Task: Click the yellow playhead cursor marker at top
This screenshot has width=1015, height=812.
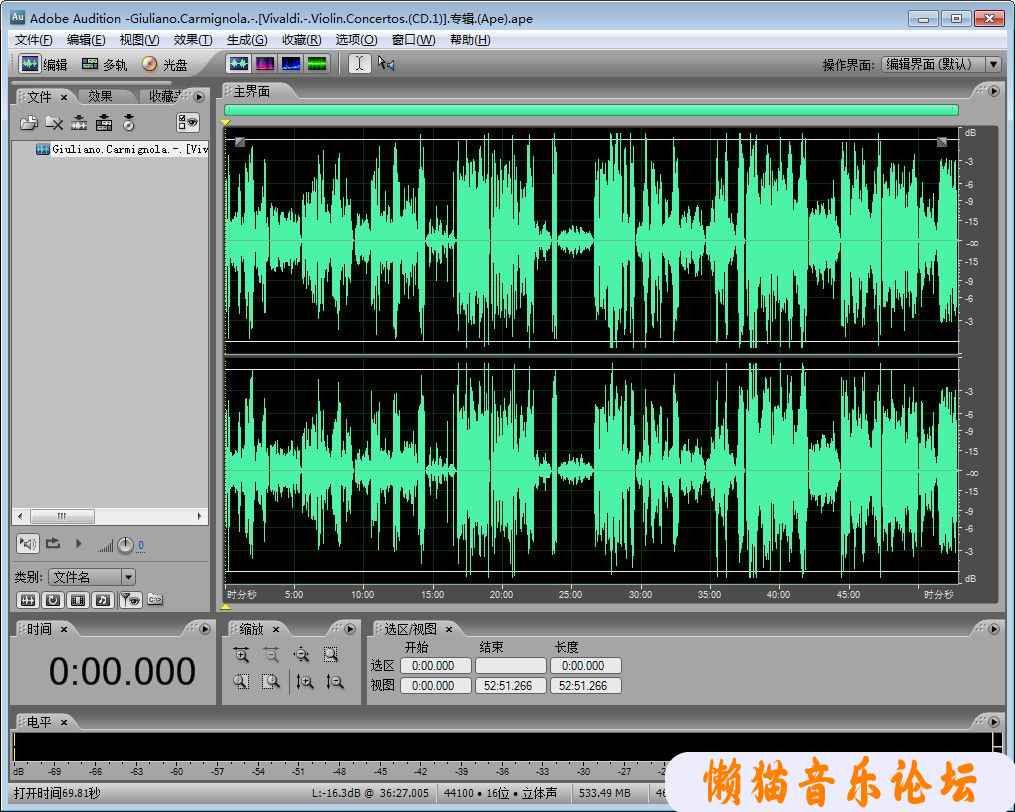Action: 226,122
